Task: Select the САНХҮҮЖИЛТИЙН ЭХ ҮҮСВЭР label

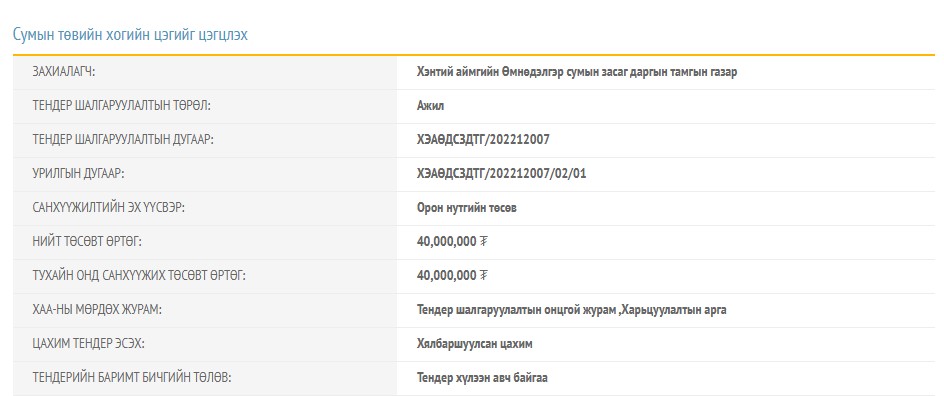Action: point(107,208)
